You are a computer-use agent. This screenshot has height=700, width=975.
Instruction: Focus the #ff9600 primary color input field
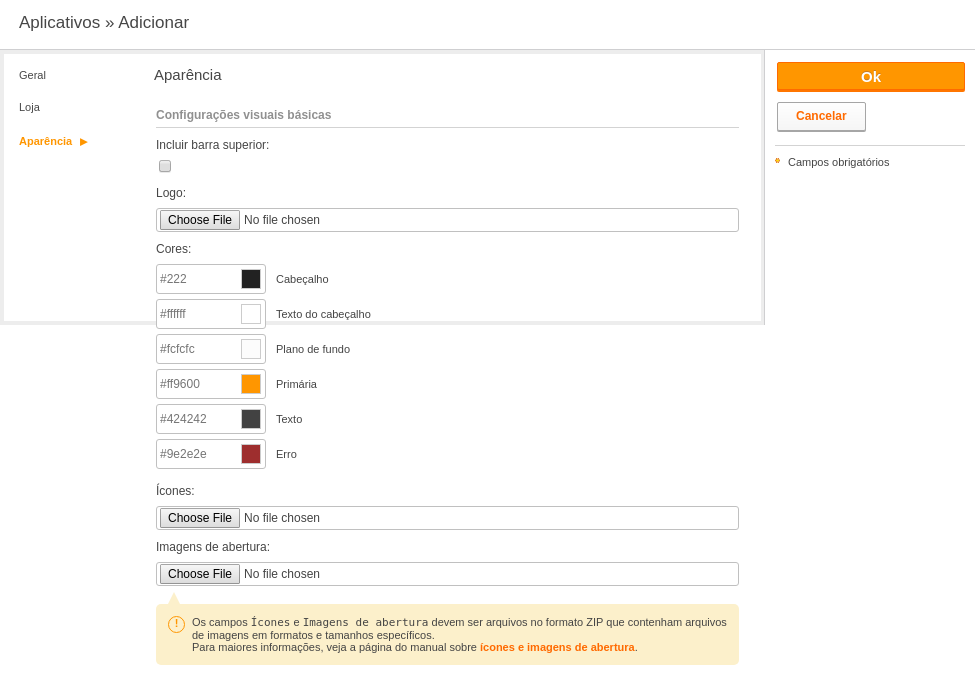pyautogui.click(x=198, y=384)
